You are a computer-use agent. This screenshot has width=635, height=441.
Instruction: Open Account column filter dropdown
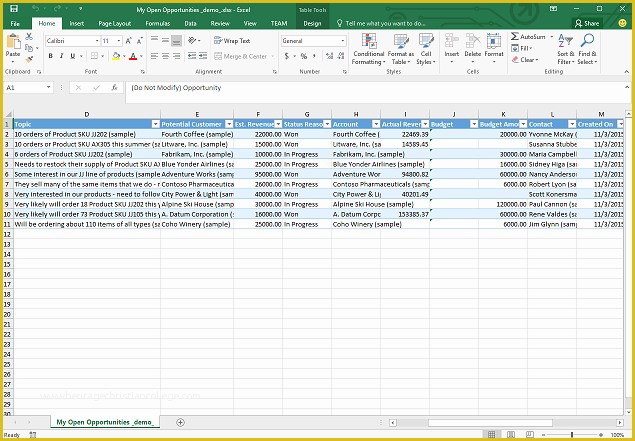[376, 124]
